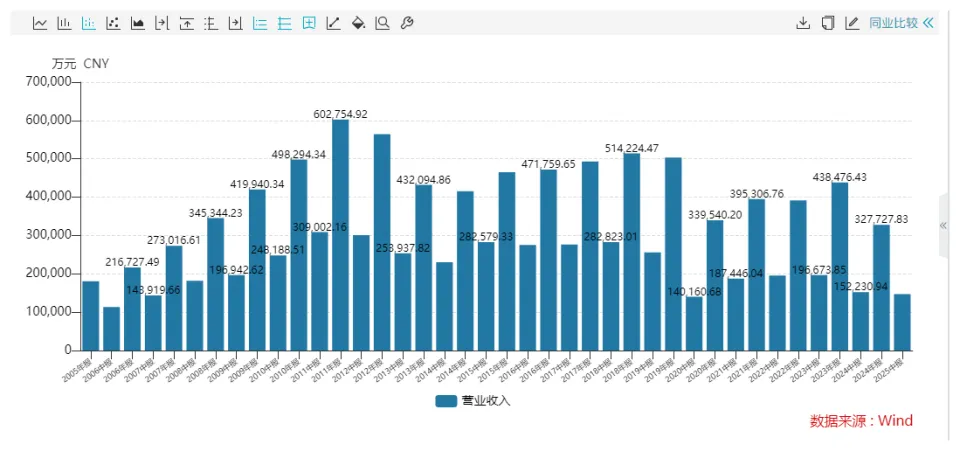
Task: Toggle the highlighted horizontal gridlines icon
Action: 285,23
